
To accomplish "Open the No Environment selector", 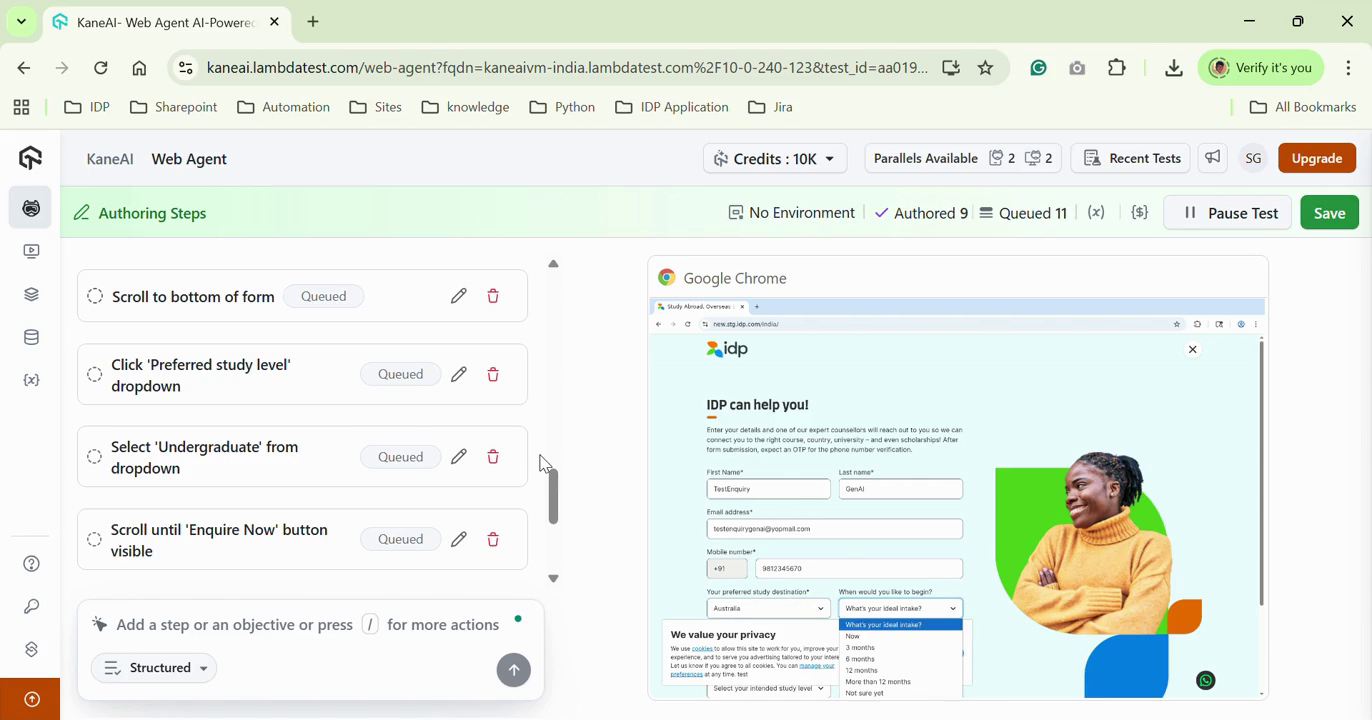I will 792,213.
